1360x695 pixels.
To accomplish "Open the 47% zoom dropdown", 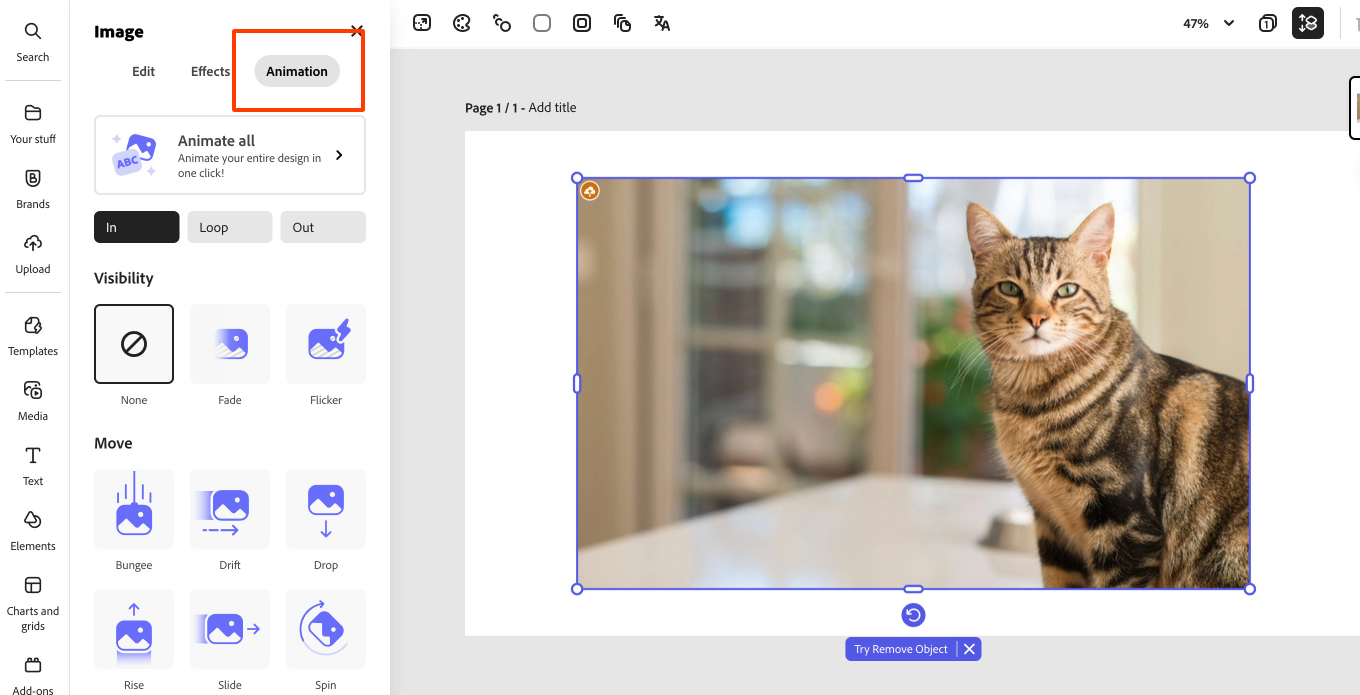I will click(1209, 23).
